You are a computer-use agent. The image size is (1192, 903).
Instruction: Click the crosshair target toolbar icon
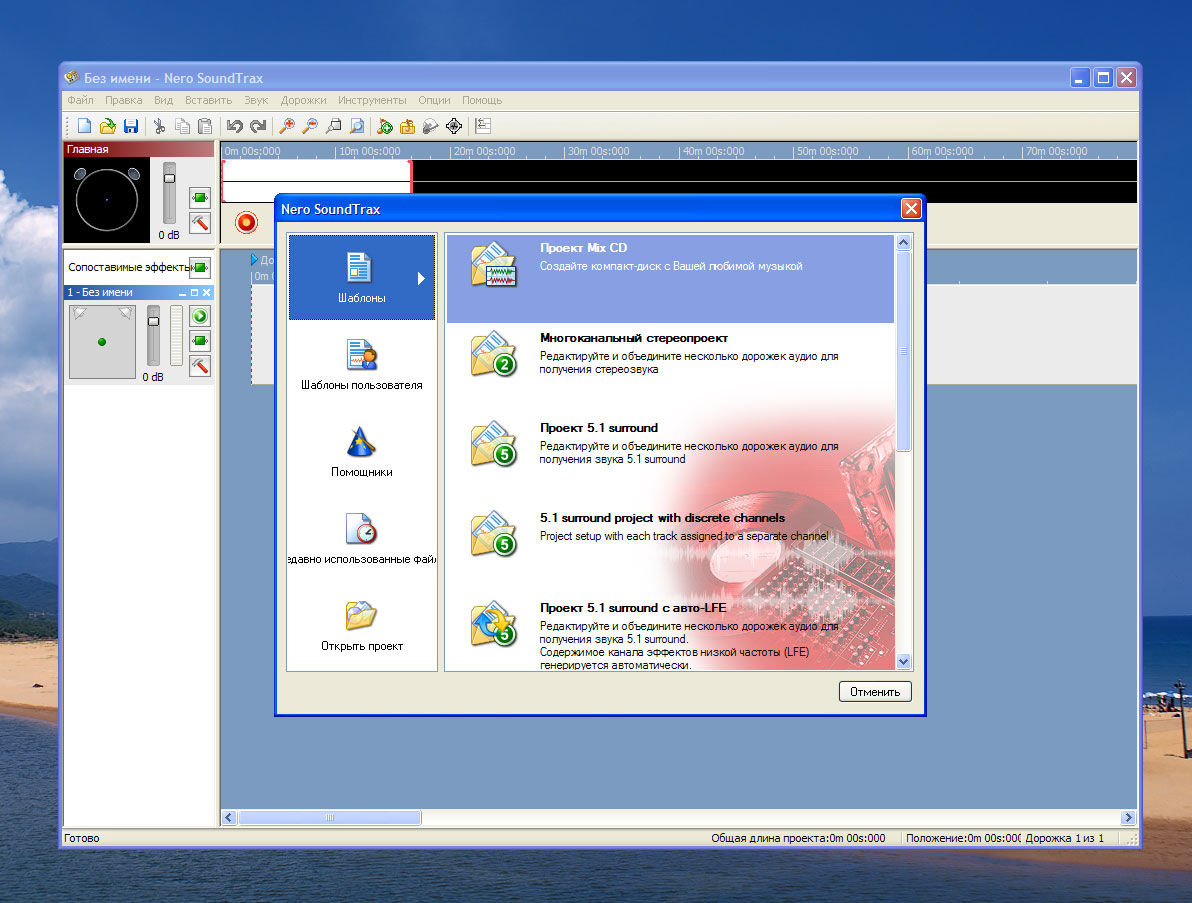click(454, 126)
